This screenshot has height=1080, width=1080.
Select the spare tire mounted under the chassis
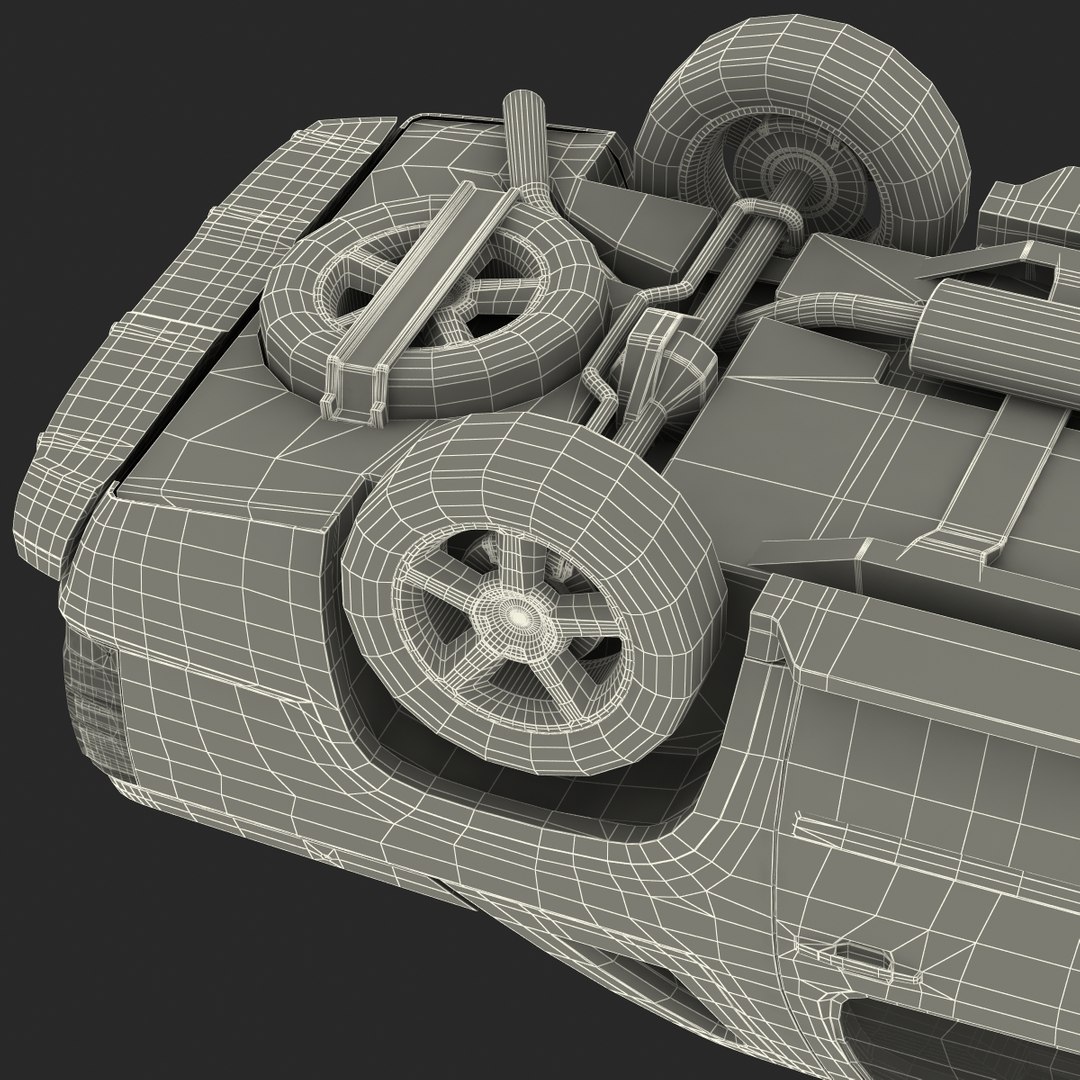(x=434, y=308)
